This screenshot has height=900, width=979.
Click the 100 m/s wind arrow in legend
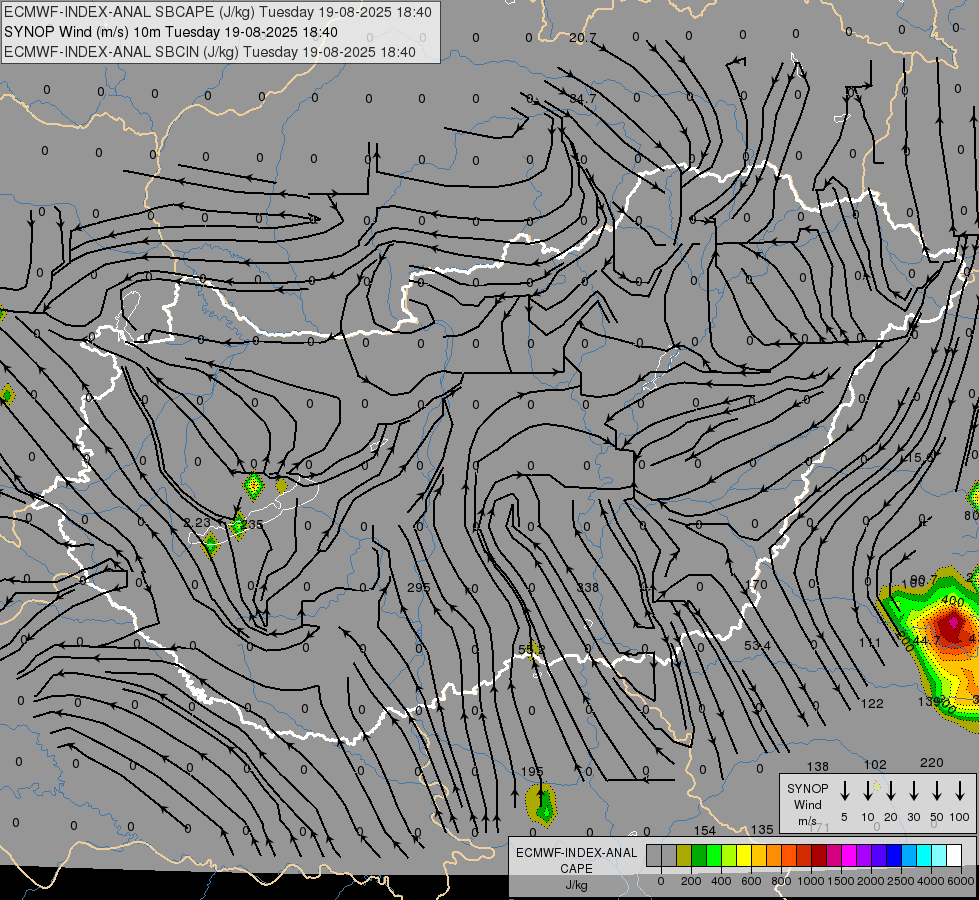point(960,791)
